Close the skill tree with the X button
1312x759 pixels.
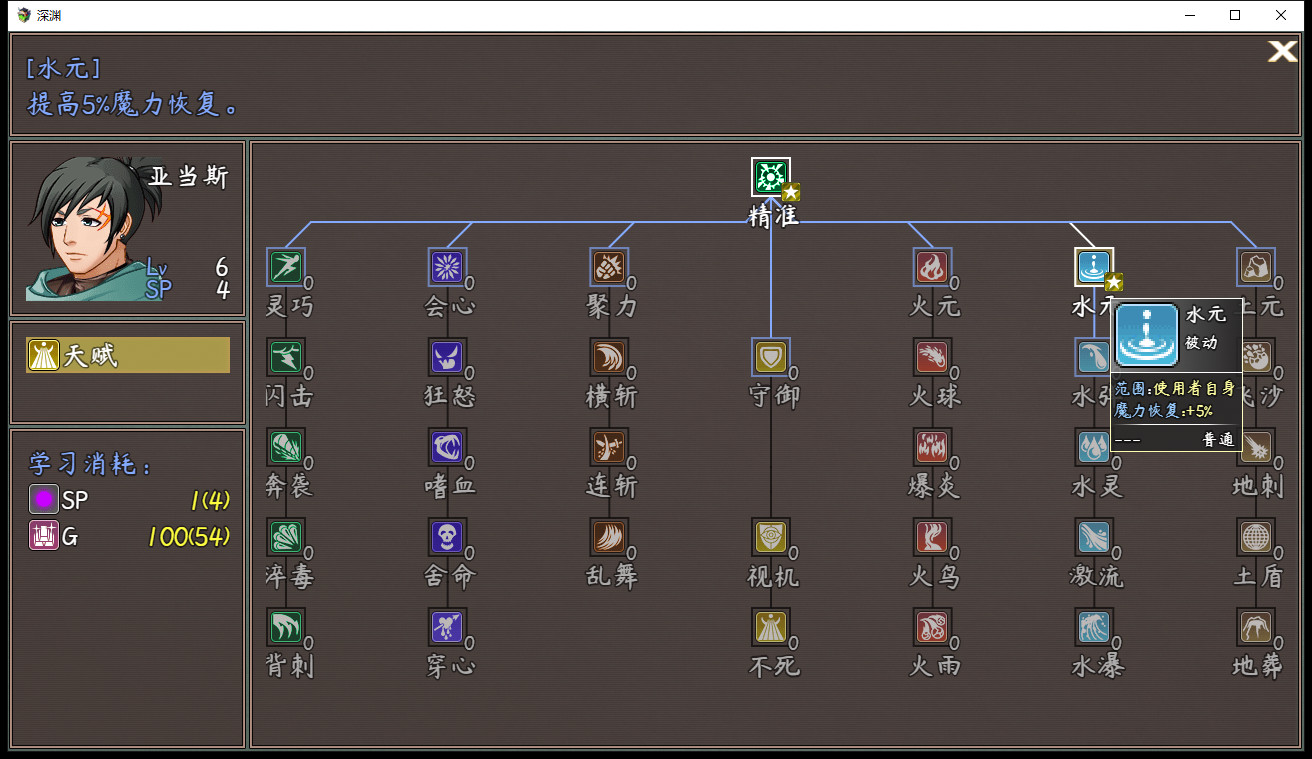point(1281,51)
